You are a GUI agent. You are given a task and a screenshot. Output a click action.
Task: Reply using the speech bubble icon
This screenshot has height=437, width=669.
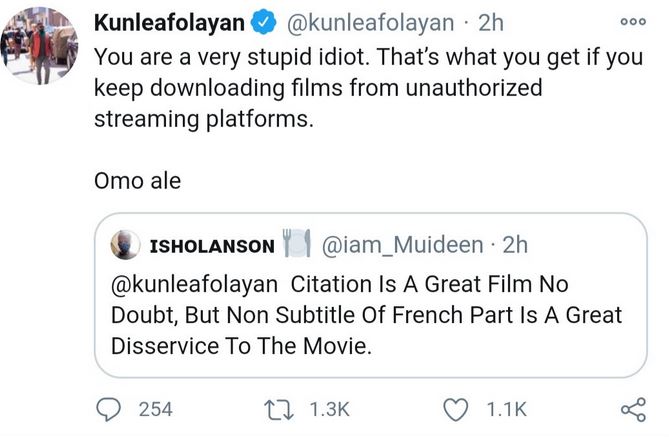pyautogui.click(x=112, y=409)
